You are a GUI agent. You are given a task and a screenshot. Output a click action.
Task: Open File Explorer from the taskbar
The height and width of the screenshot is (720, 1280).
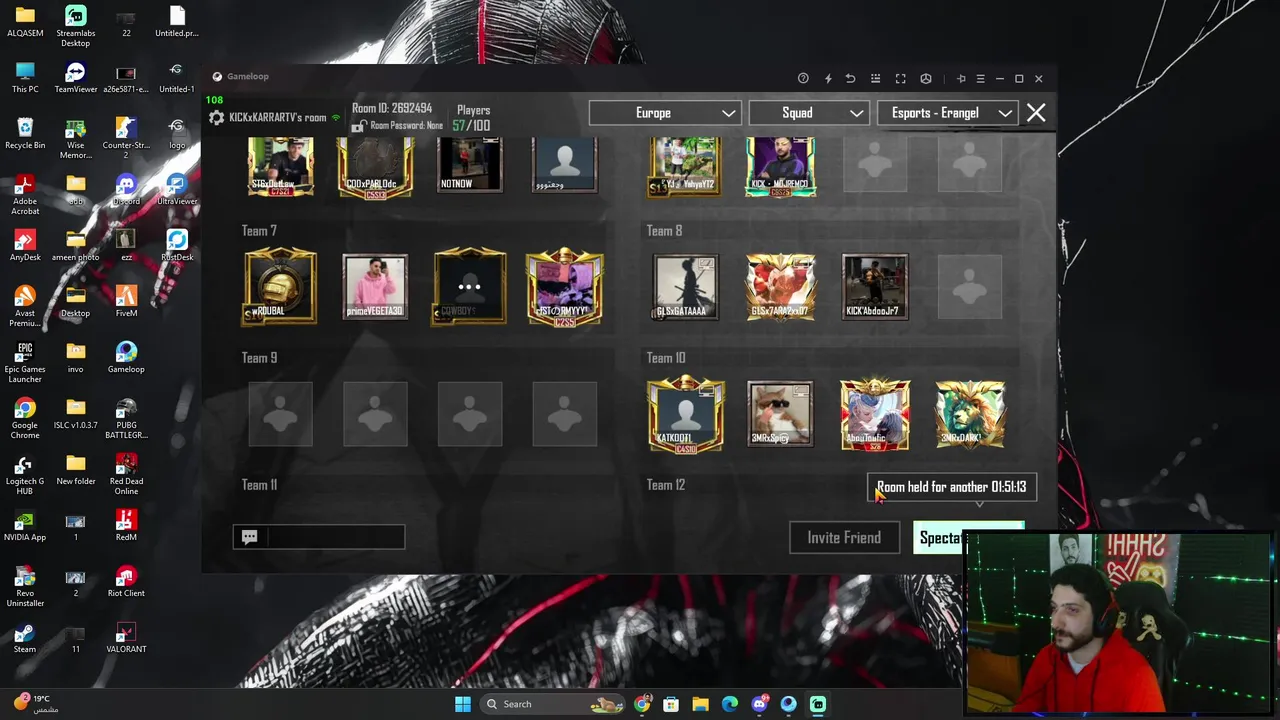(x=700, y=704)
